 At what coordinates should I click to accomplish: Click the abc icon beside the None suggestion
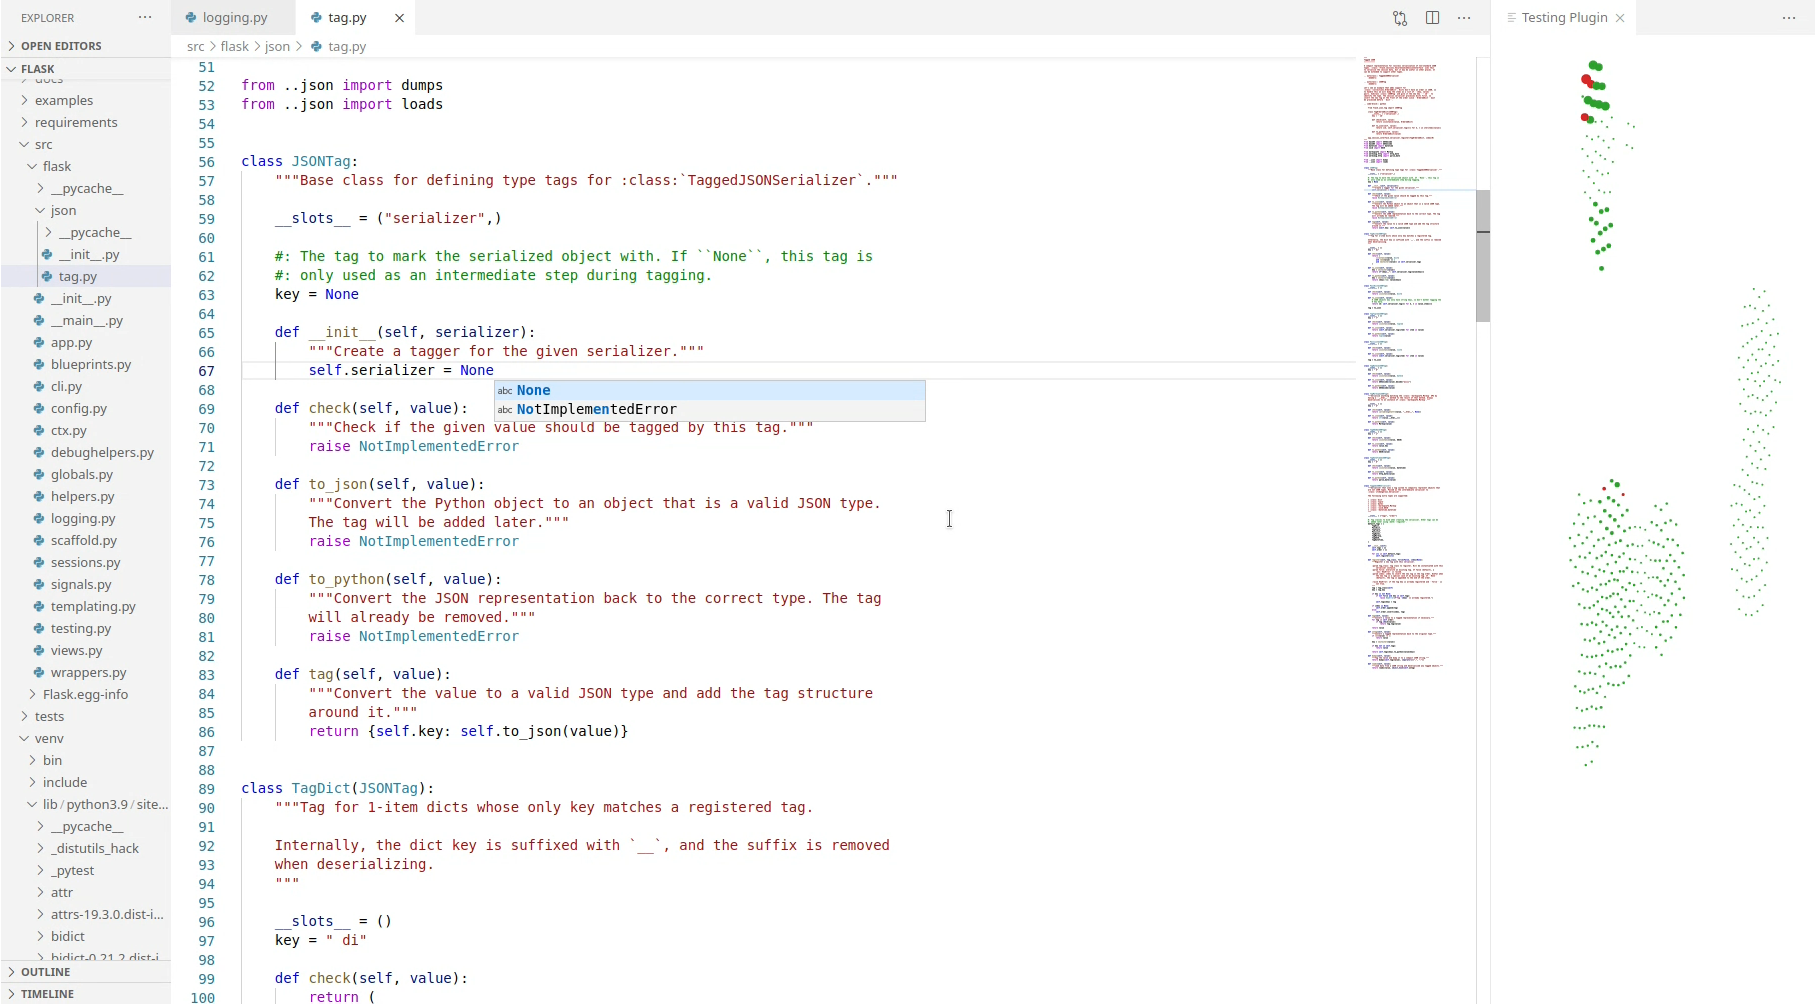click(x=505, y=390)
